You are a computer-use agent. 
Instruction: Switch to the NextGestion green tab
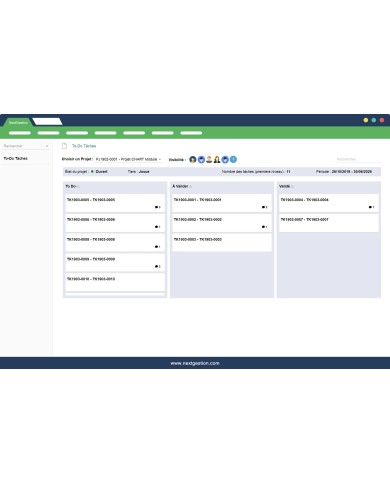coord(18,122)
